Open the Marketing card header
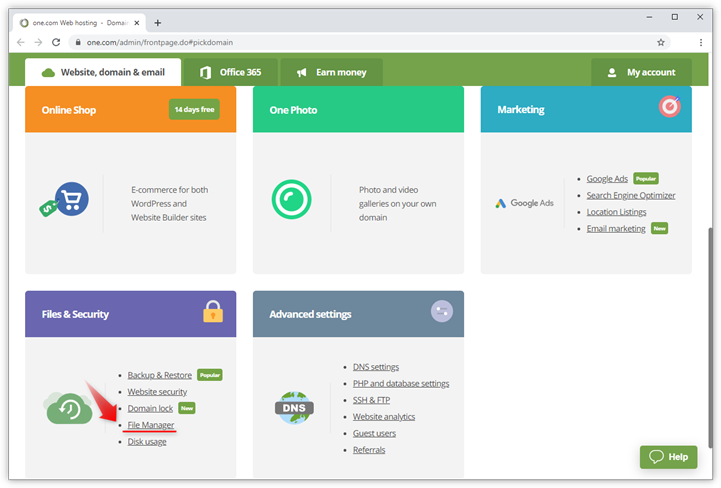The image size is (721, 488). coord(586,109)
